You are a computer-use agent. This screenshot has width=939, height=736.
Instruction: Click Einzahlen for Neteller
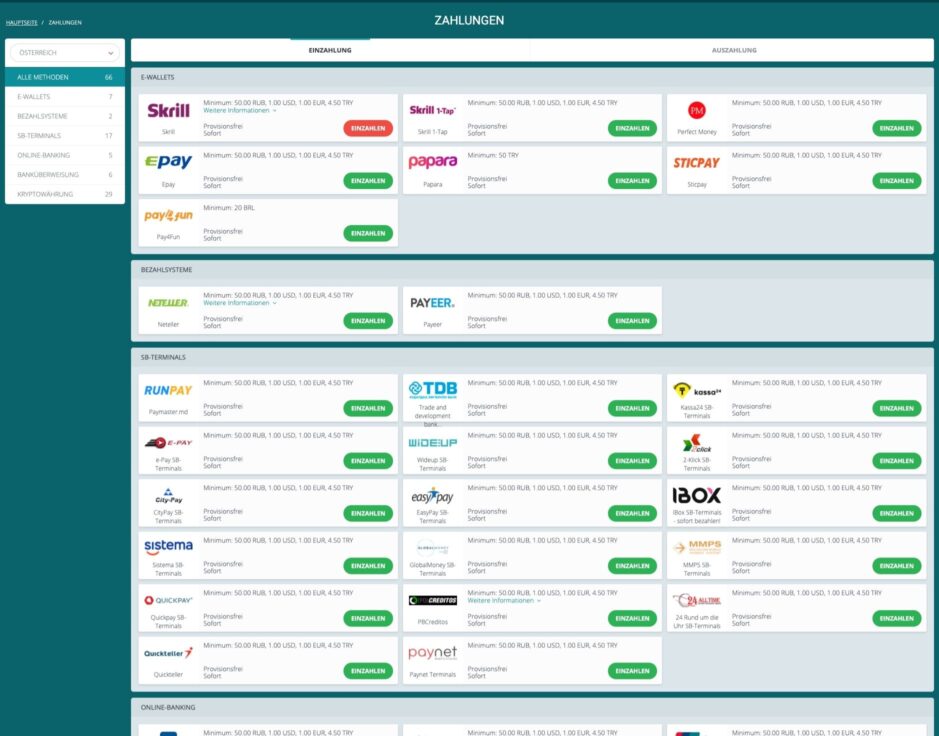(x=368, y=321)
